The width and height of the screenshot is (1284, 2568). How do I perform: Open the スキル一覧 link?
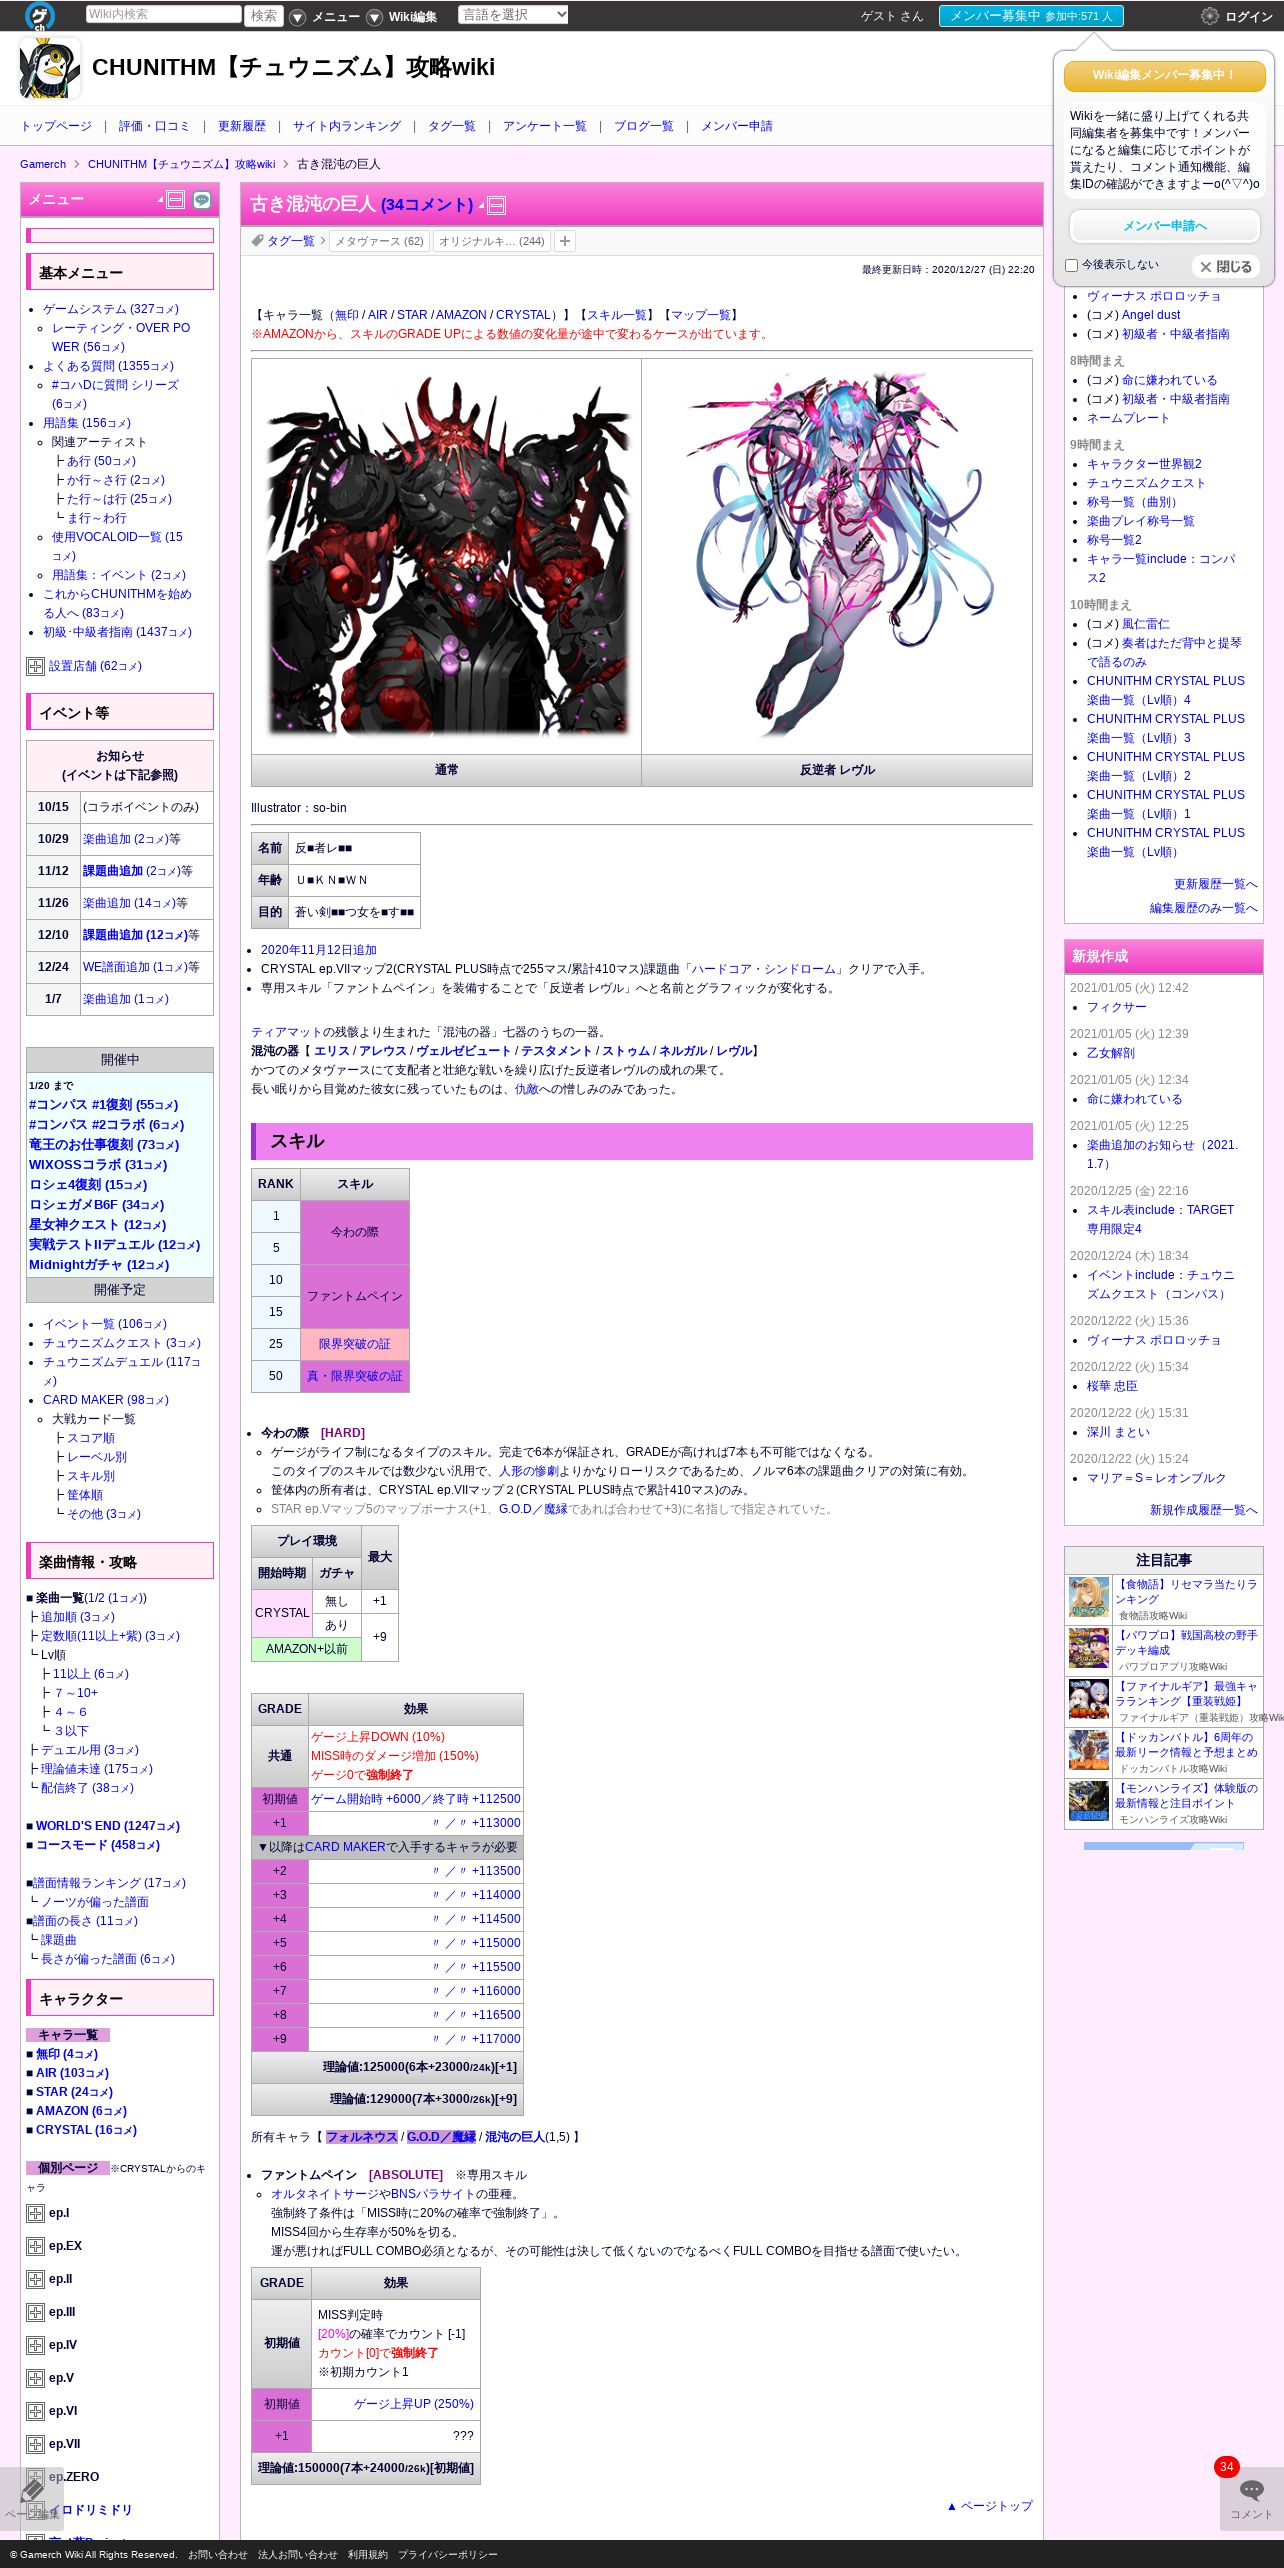coord(617,315)
